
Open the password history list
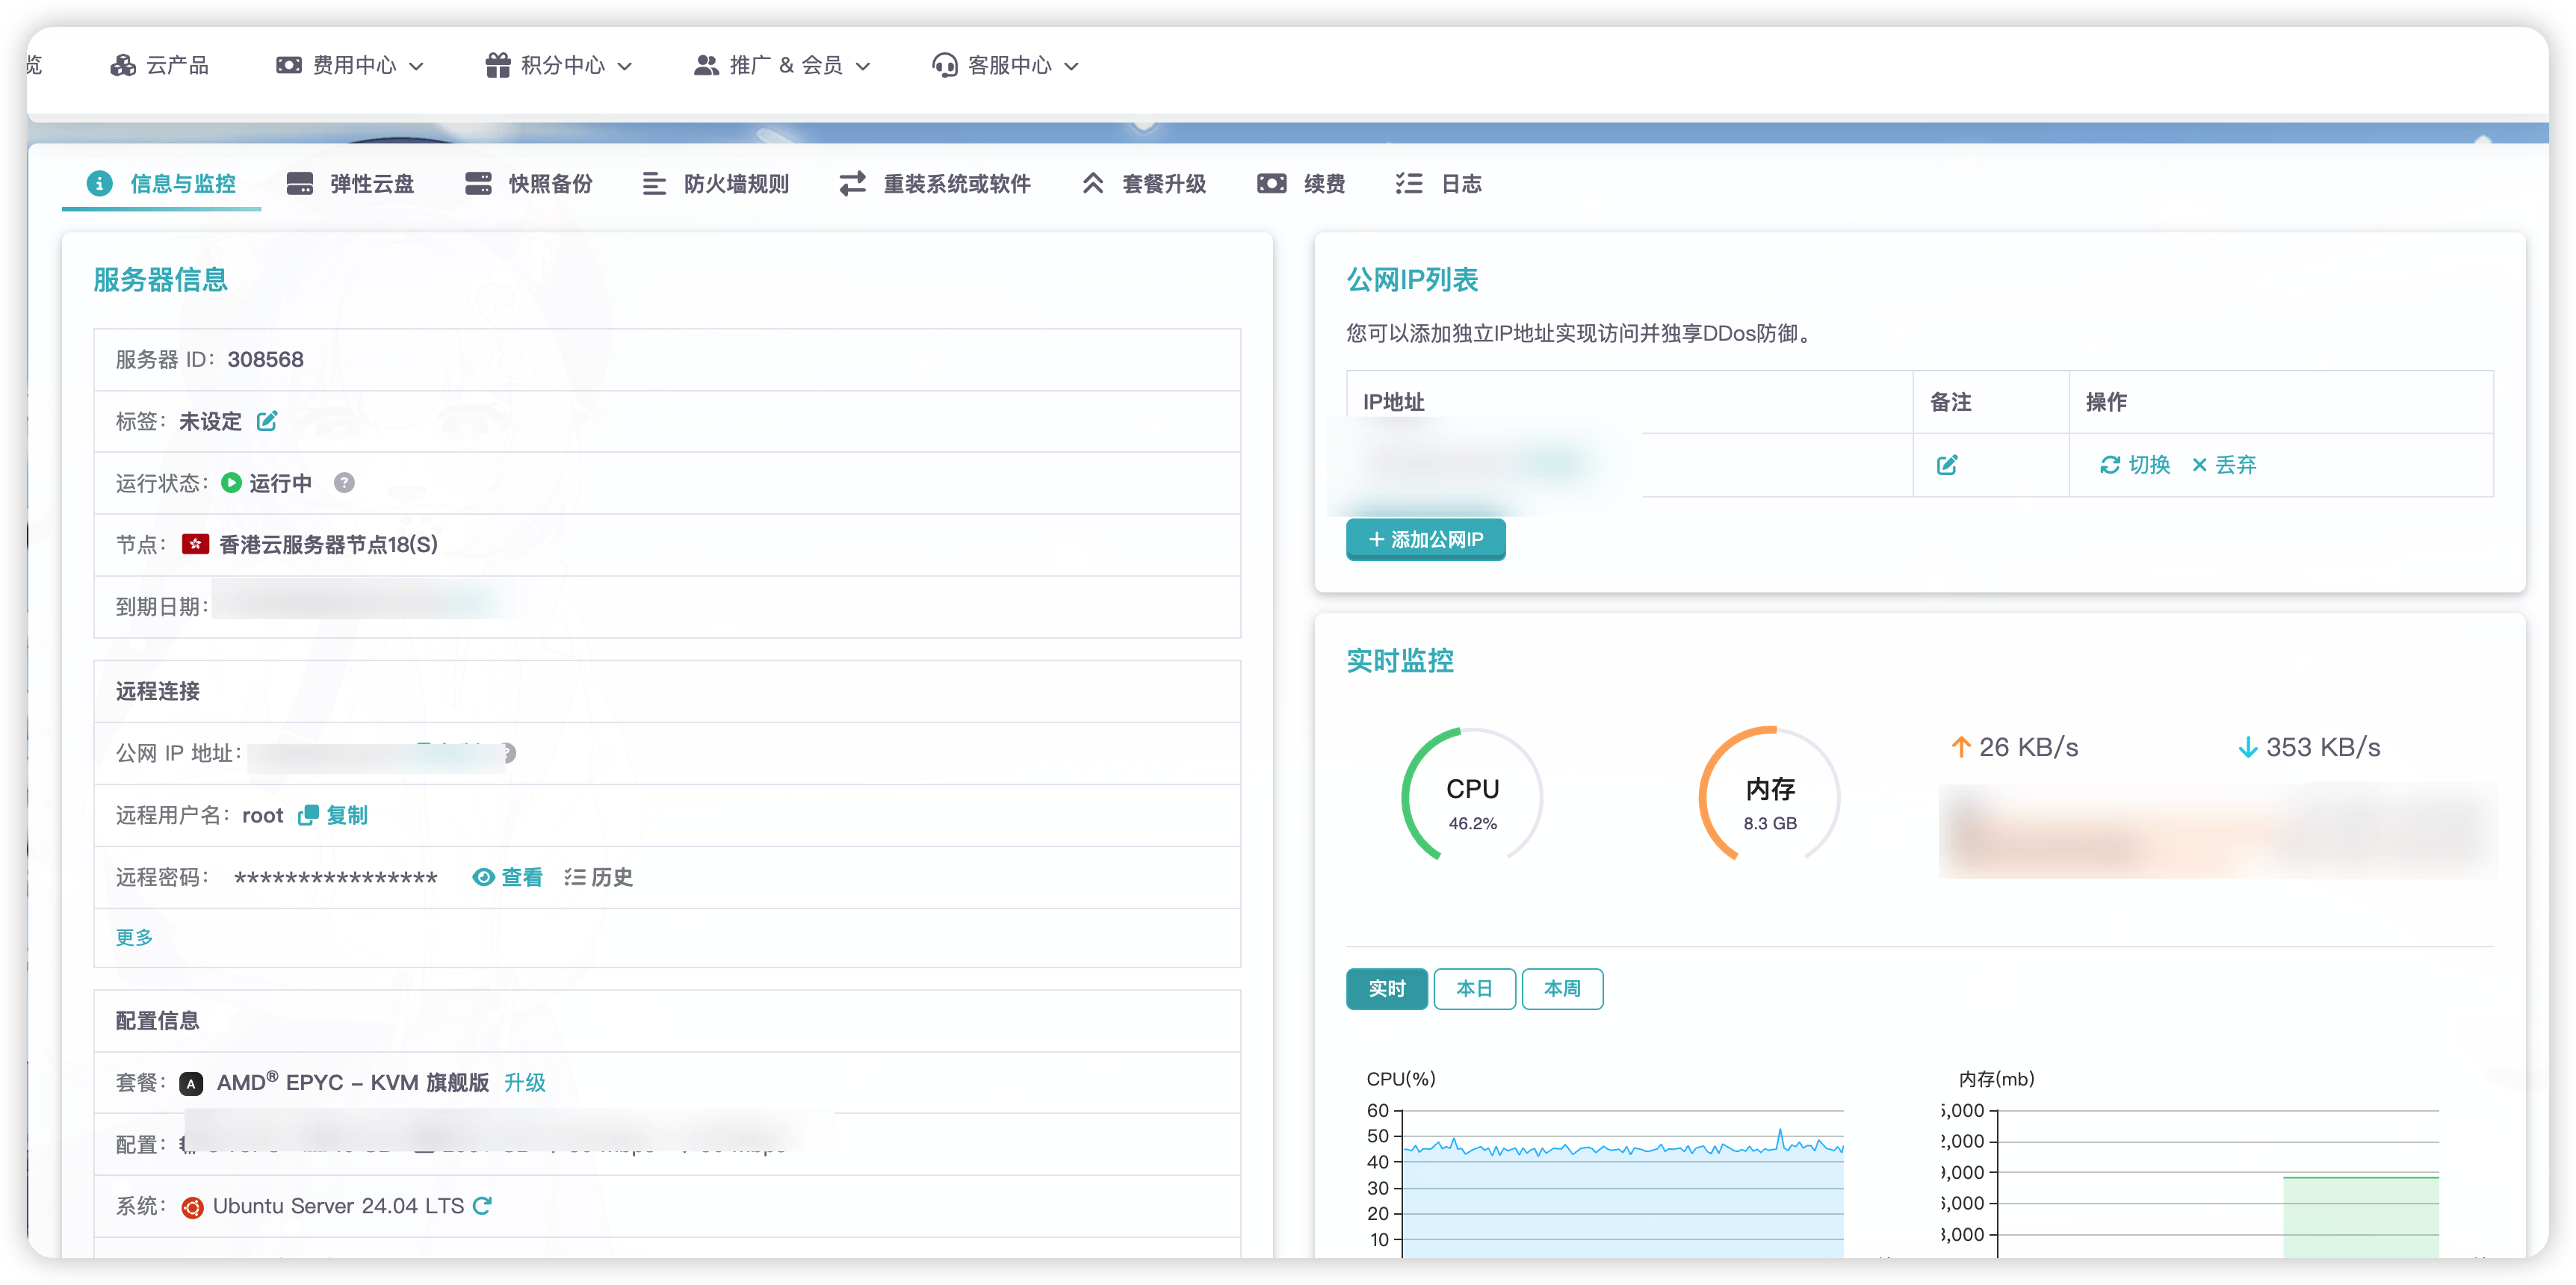[598, 877]
